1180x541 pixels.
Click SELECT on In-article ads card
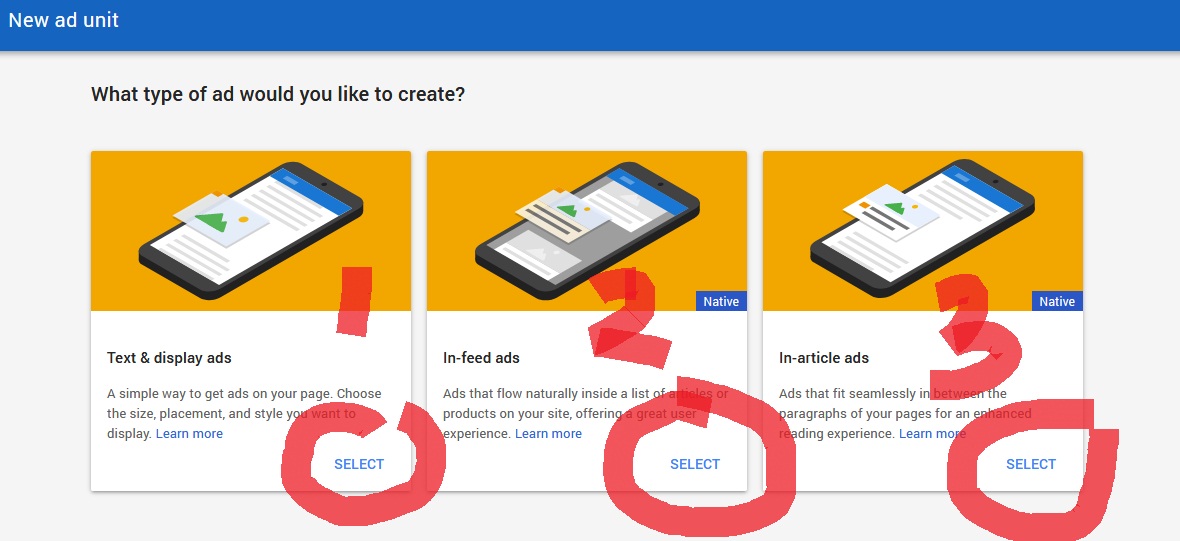coord(1031,464)
